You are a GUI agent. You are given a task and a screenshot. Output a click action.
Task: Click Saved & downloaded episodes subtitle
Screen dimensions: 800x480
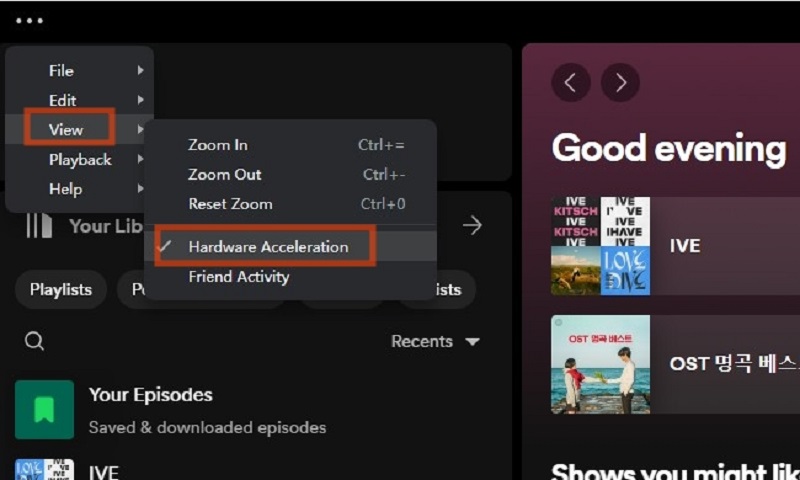coord(207,427)
